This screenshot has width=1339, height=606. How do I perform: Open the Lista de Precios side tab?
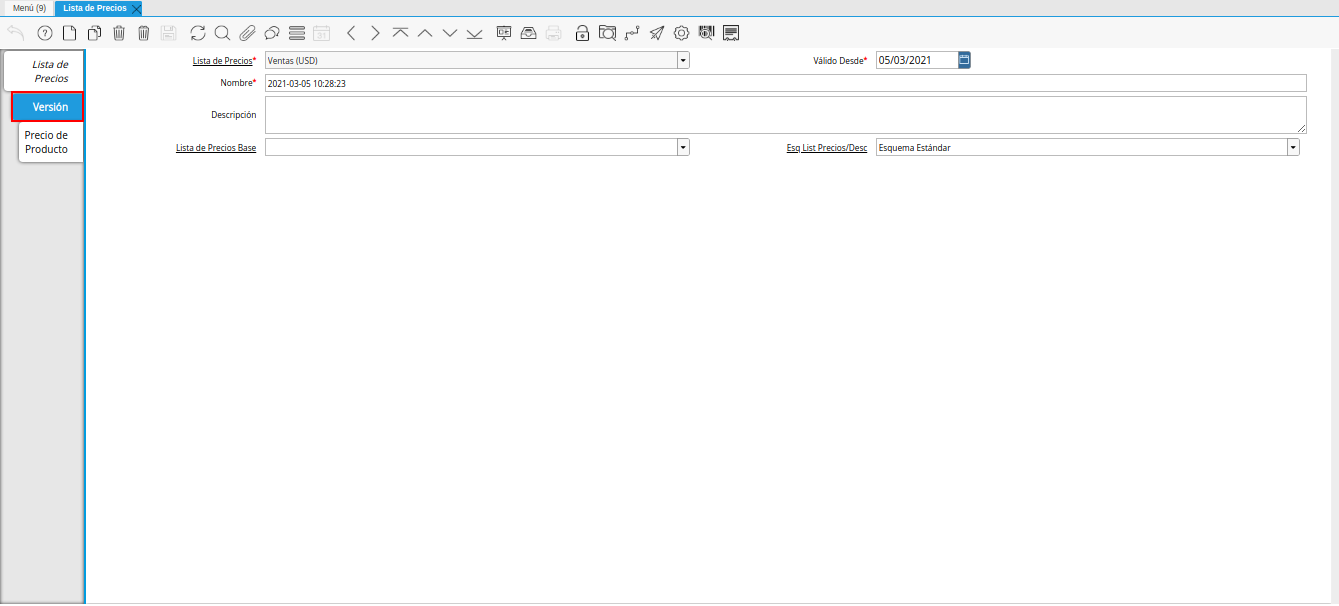(x=44, y=71)
